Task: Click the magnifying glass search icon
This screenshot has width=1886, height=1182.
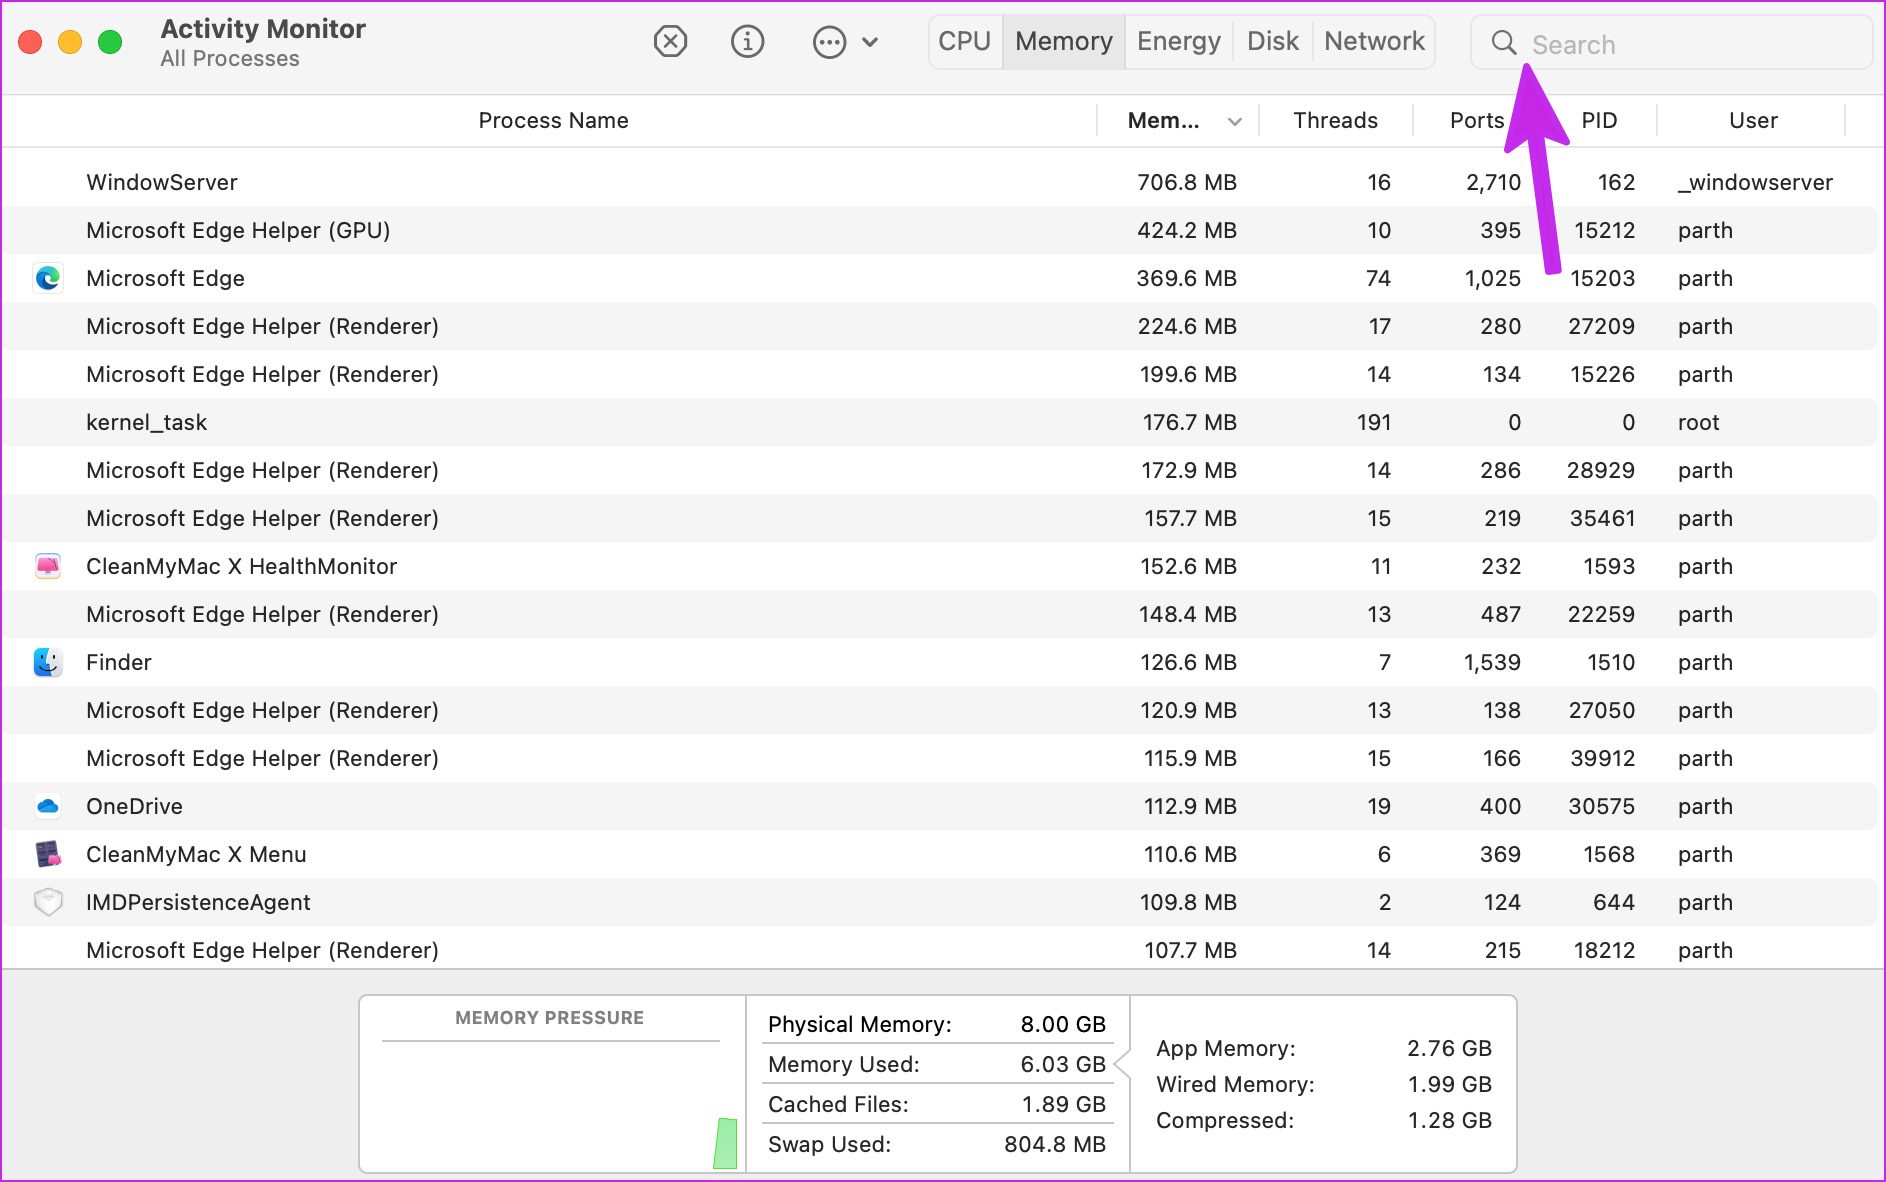Action: tap(1504, 42)
